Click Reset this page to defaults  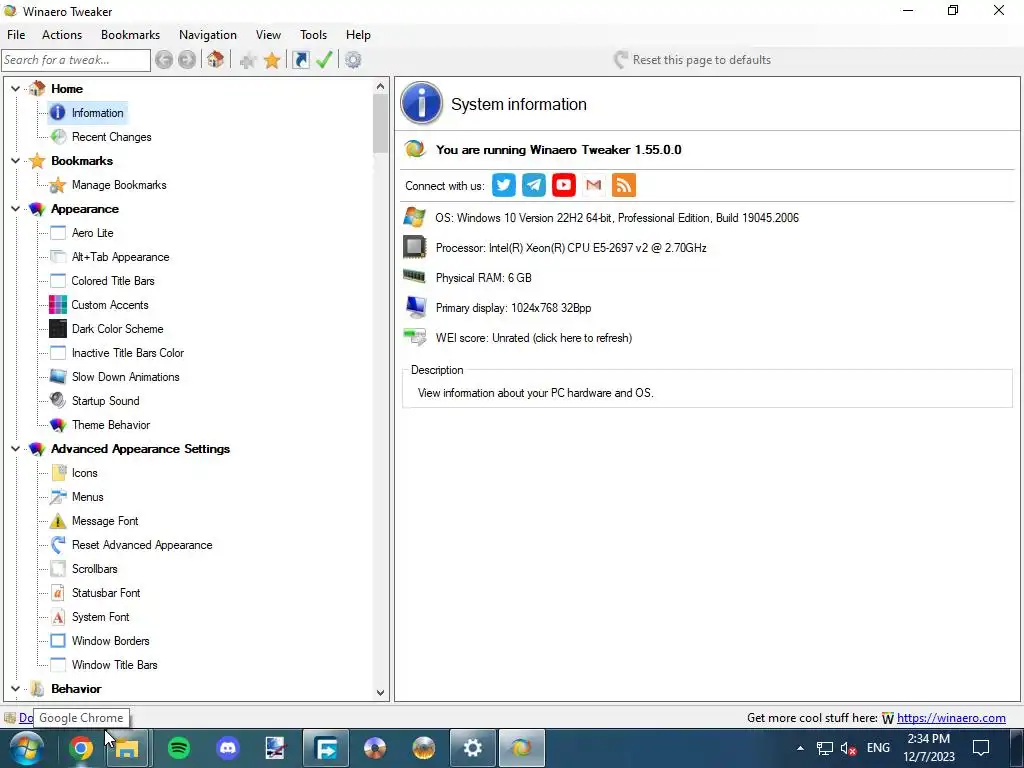point(692,60)
